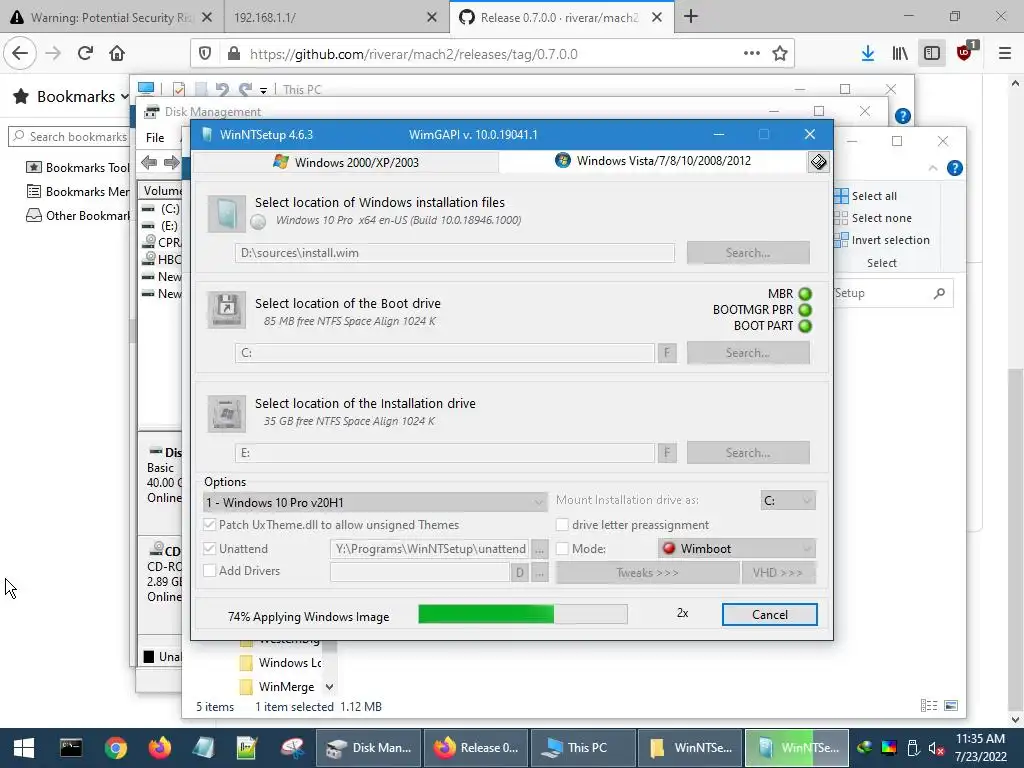1024x768 pixels.
Task: Click the Firefox back arrow button
Action: click(x=20, y=54)
